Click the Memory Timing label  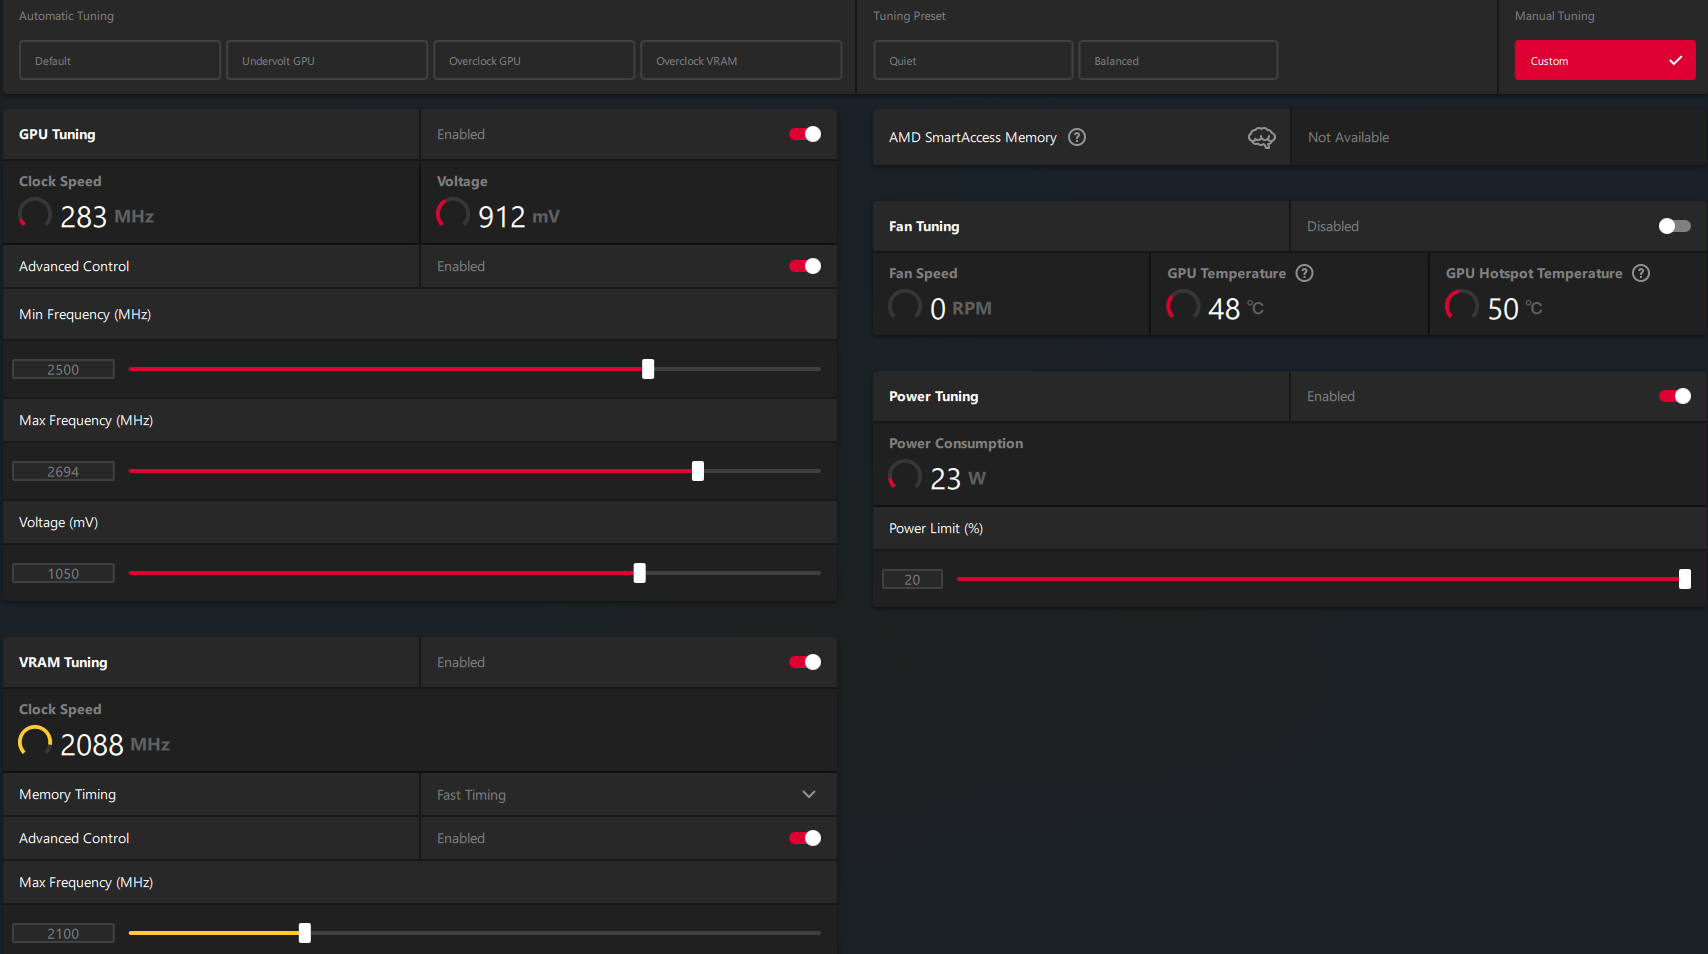pyautogui.click(x=67, y=794)
